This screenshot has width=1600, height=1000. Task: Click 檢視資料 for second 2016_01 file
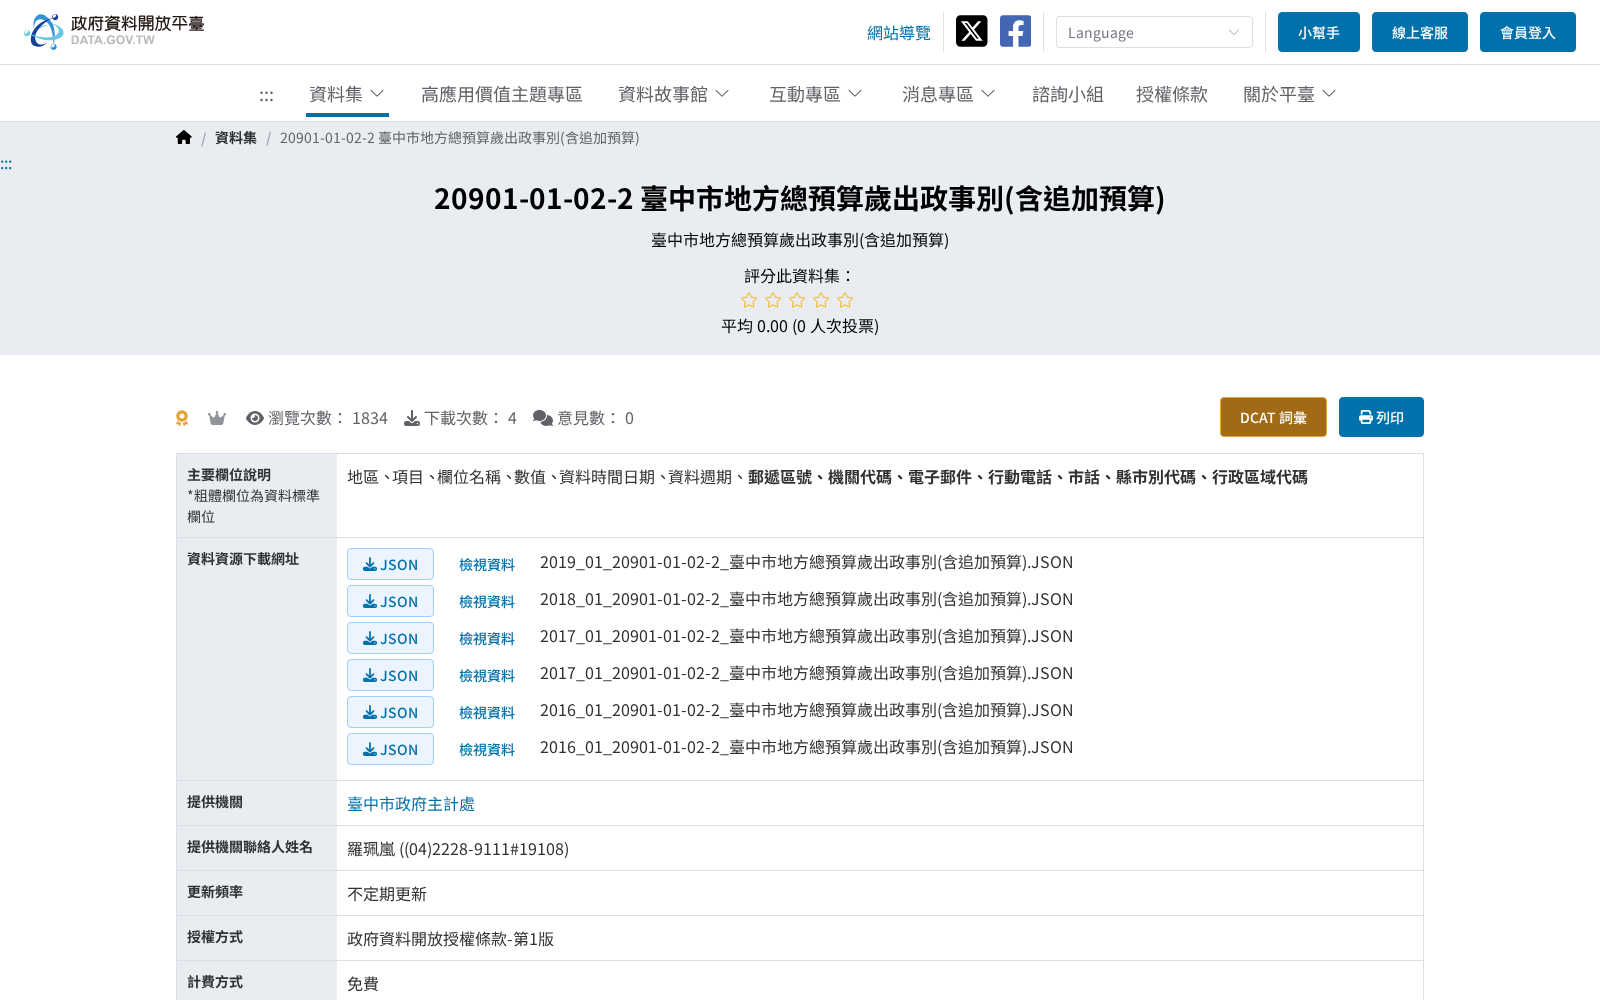487,750
